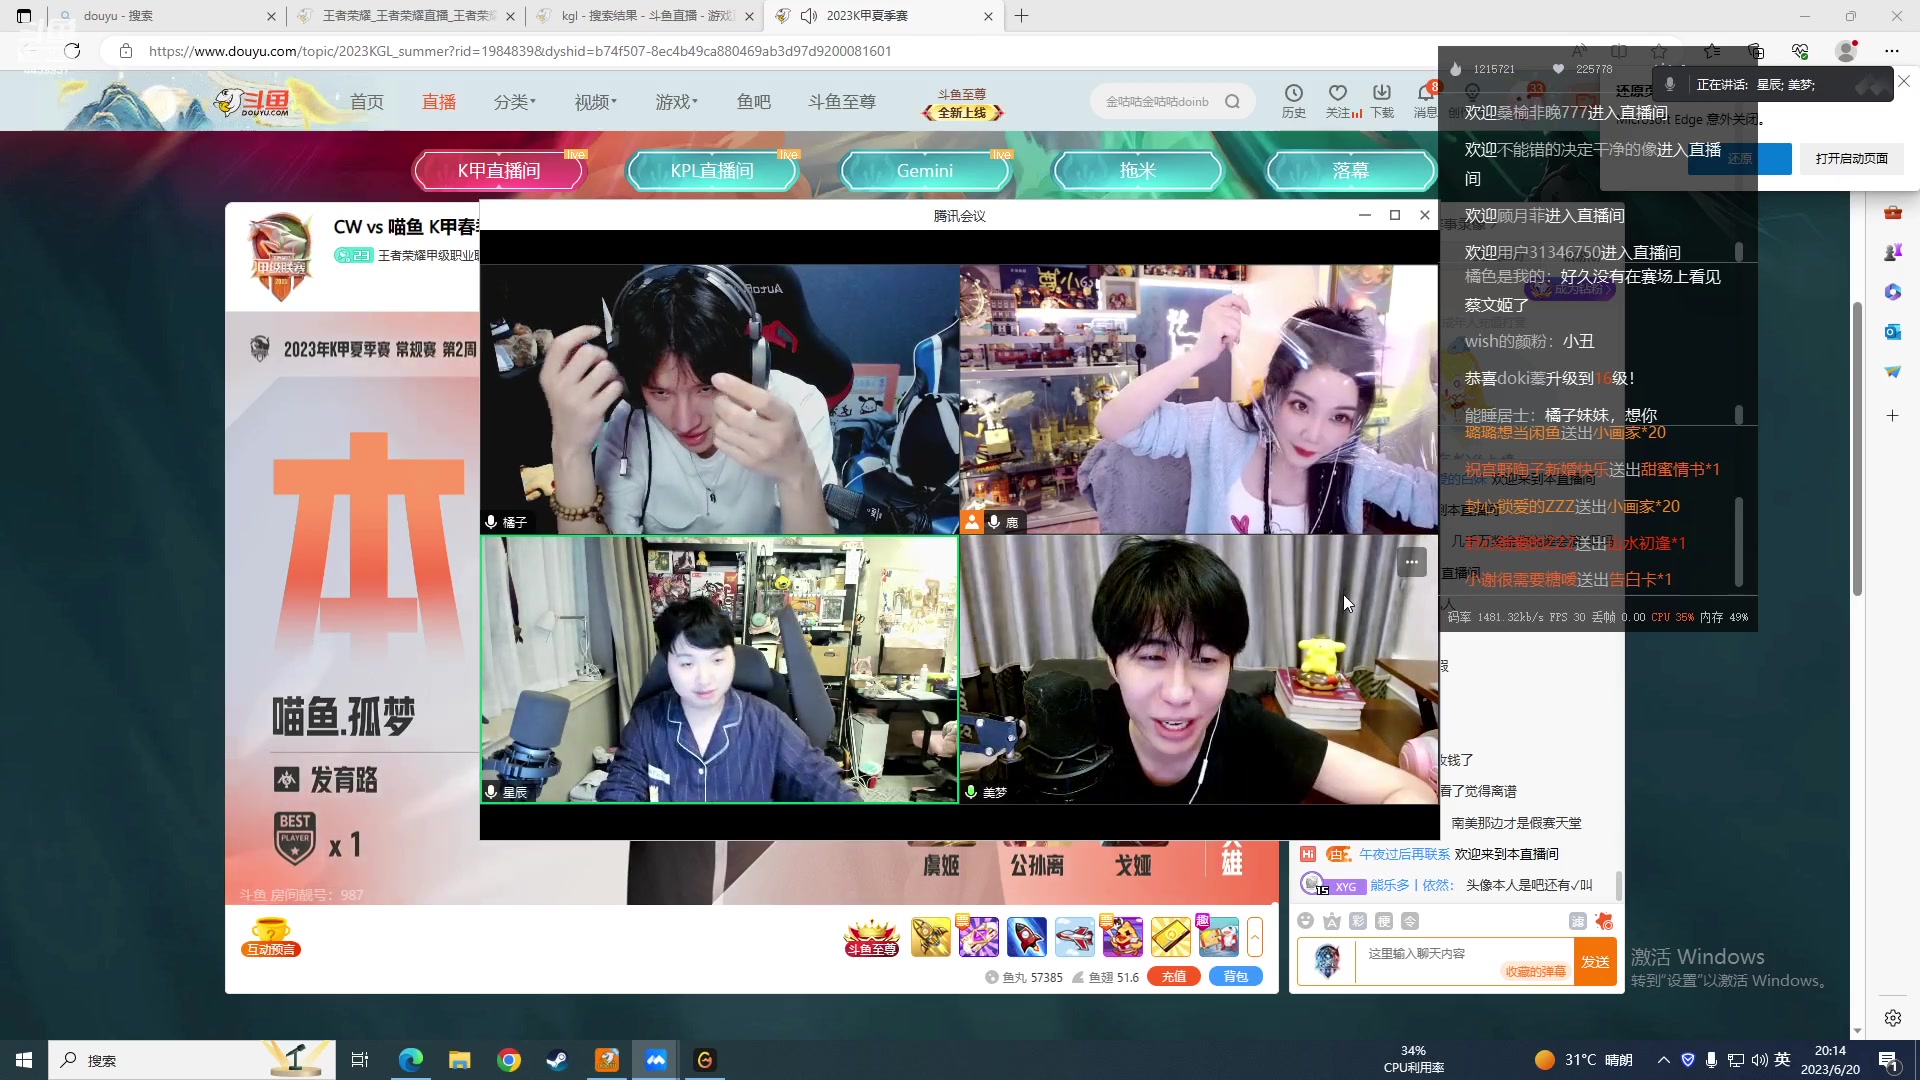1920x1080 pixels.
Task: Add a new tool to the Edge sidebar
Action: click(1892, 415)
